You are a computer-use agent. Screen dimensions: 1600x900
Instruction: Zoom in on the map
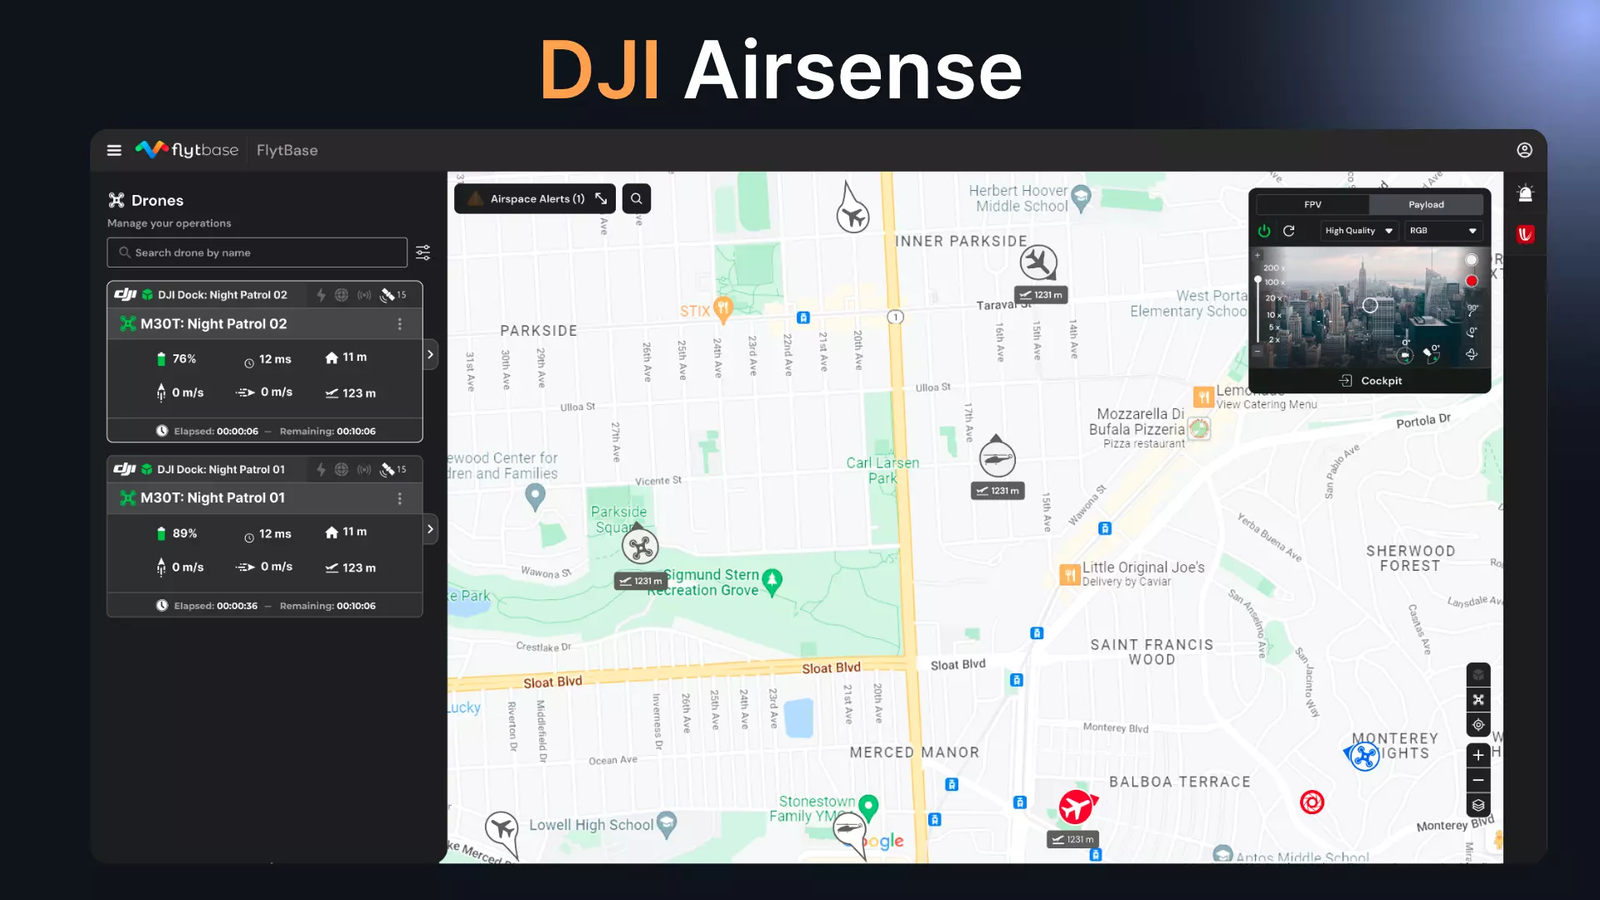coord(1478,755)
